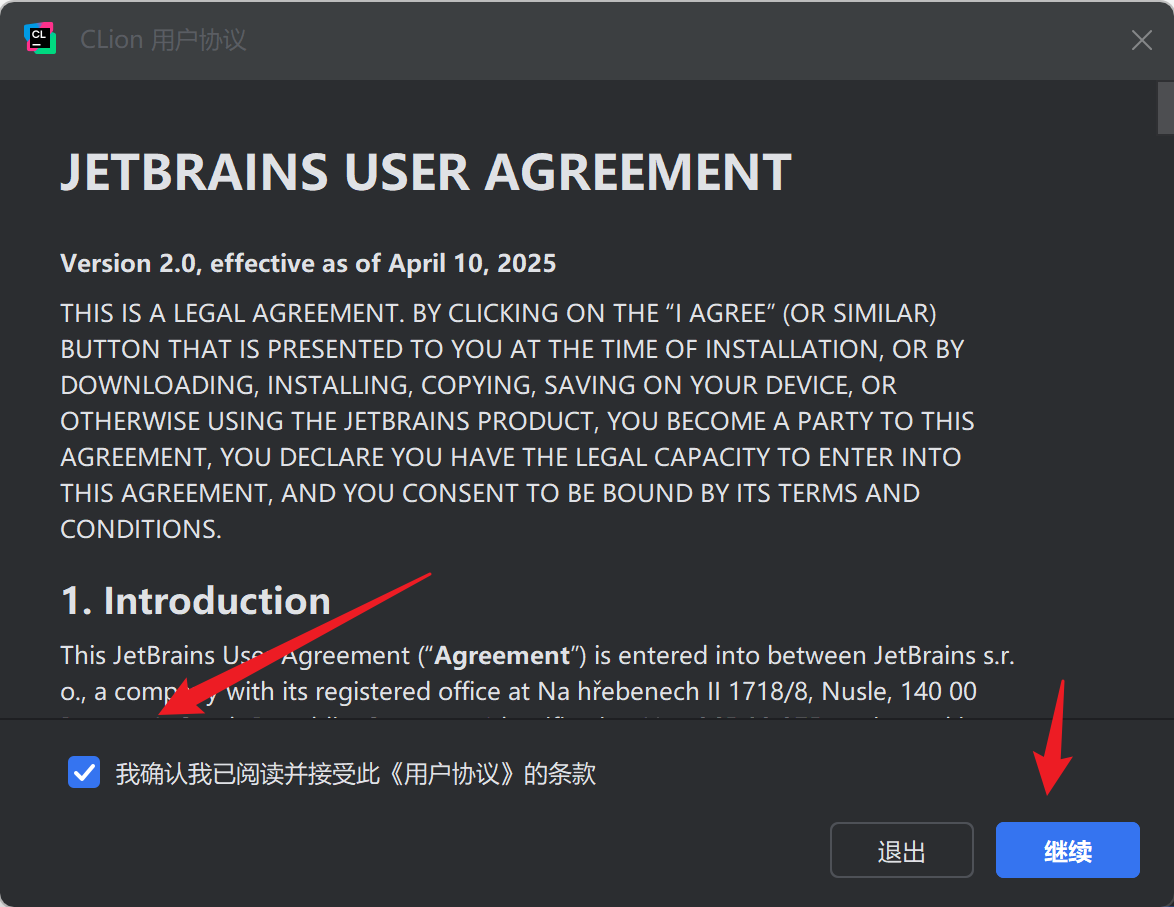Screen dimensions: 1174x907
Task: Click the 'JETBRAINS USER AGREEMENT' heading
Action: 425,172
